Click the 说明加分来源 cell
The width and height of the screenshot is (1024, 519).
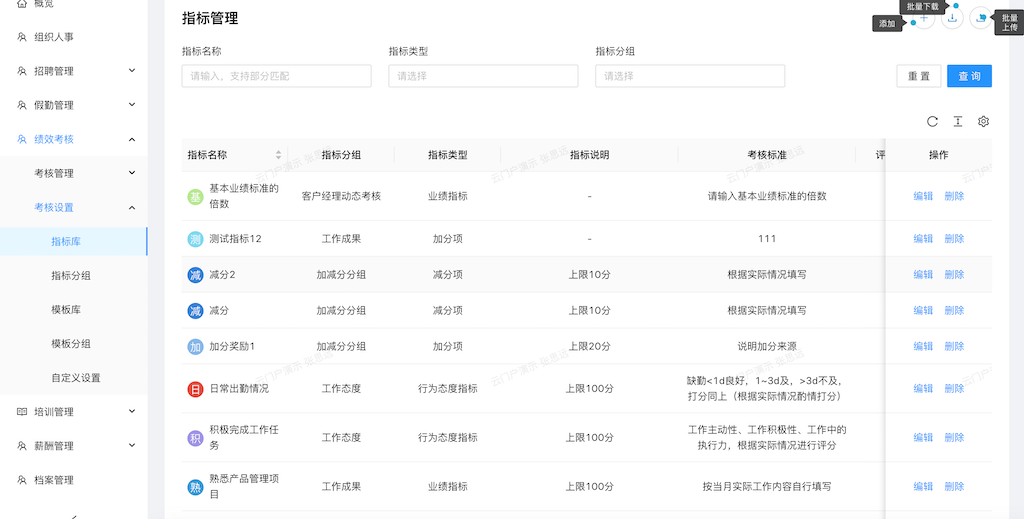click(x=767, y=347)
